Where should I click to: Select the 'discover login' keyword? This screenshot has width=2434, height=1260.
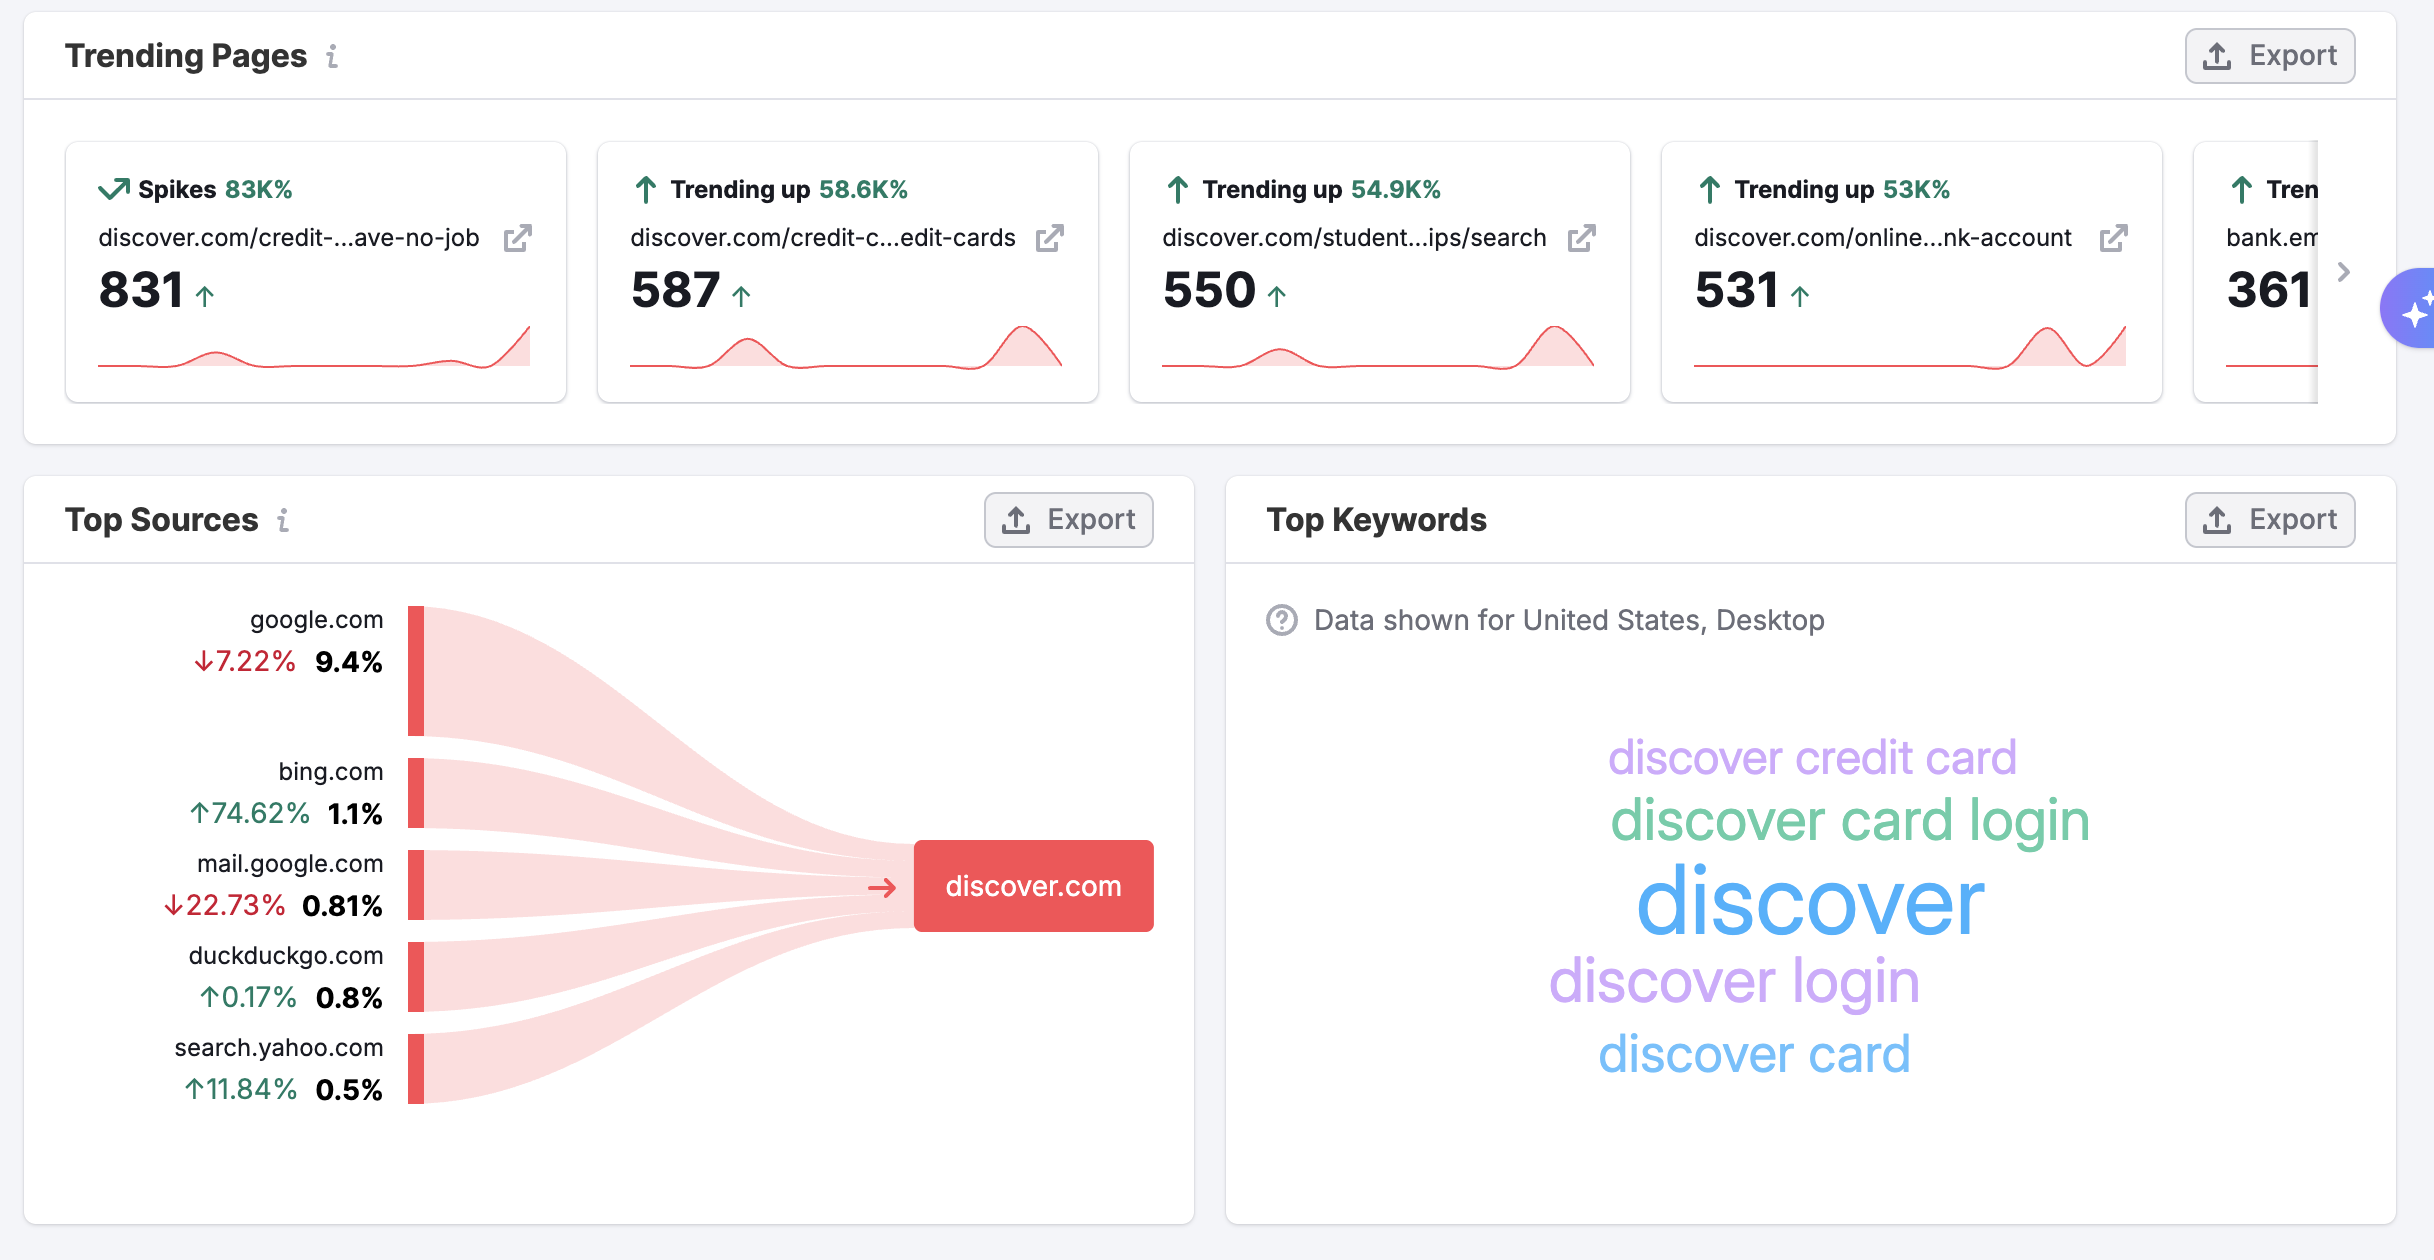coord(1734,981)
